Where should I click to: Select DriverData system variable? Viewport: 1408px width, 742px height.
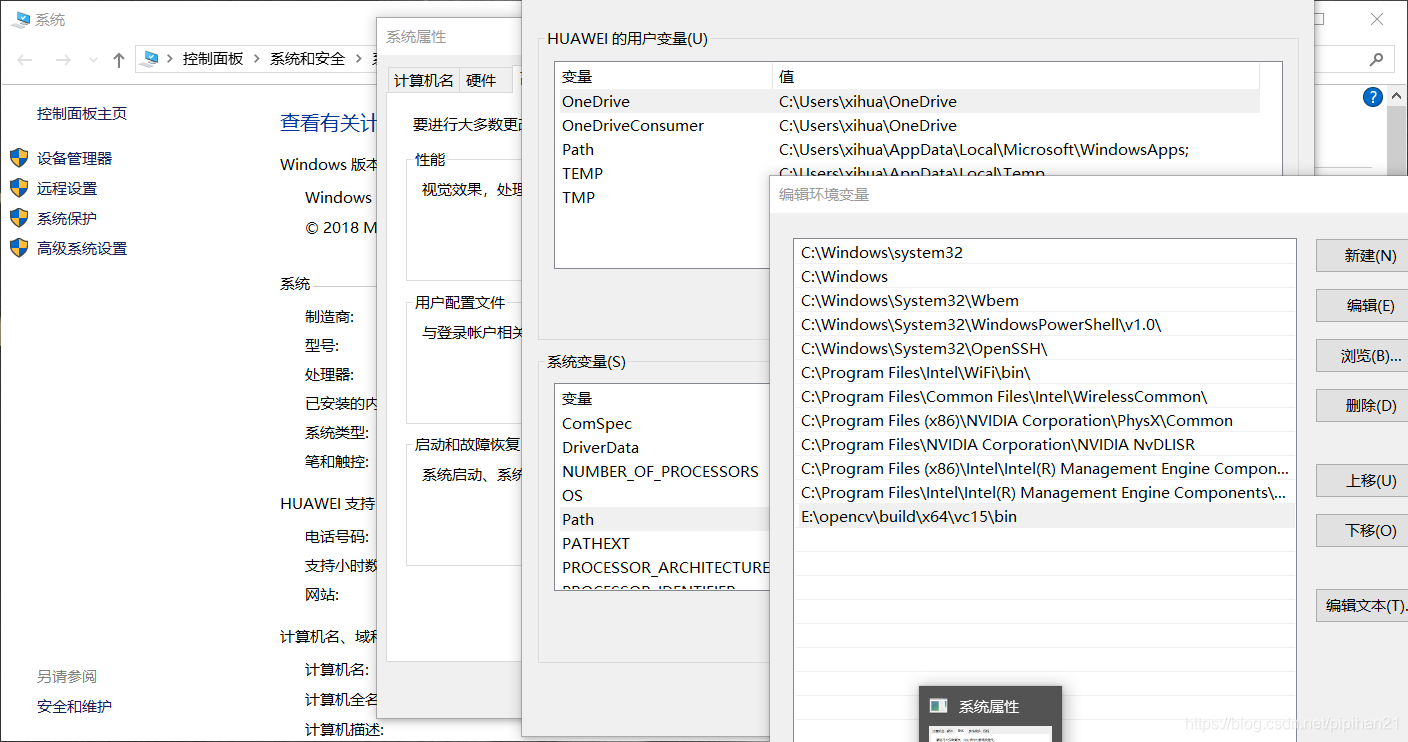coord(662,447)
